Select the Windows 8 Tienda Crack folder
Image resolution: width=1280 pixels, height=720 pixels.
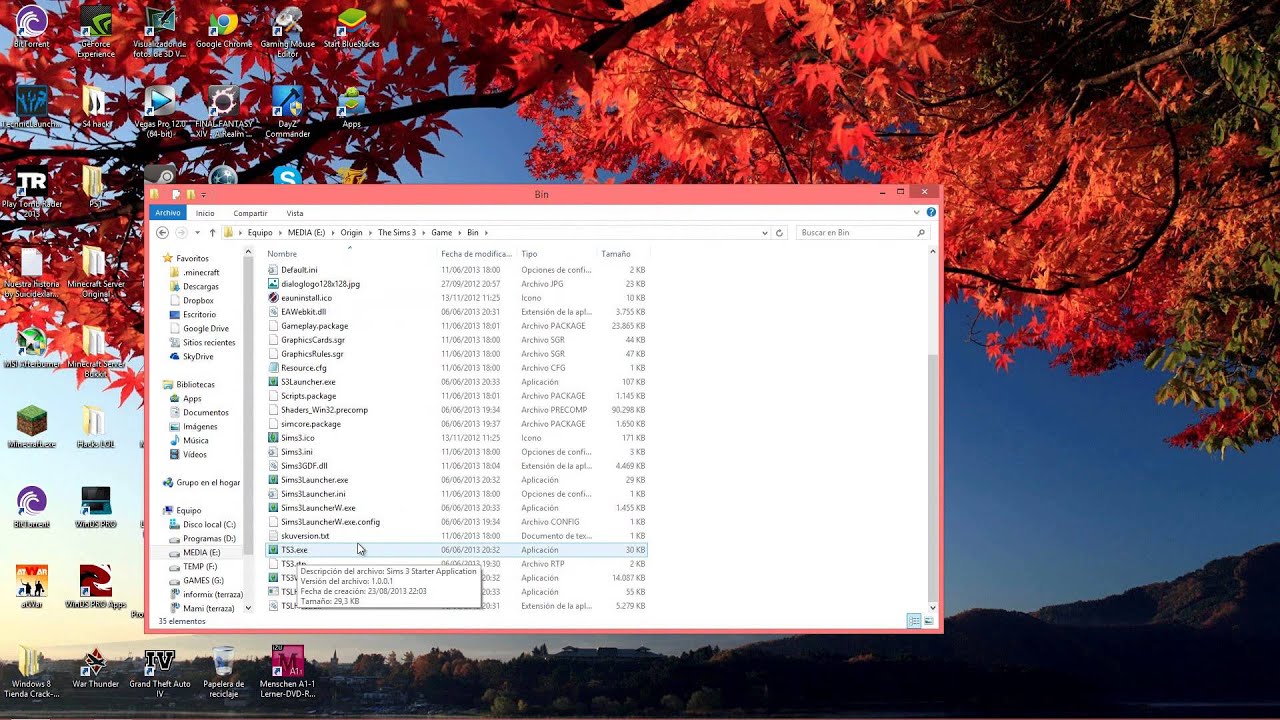[32, 672]
